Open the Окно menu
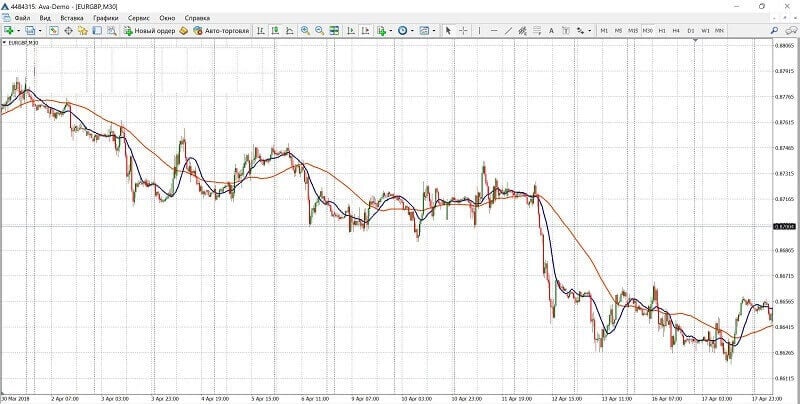Viewport: 800px width, 404px height. (x=167, y=18)
